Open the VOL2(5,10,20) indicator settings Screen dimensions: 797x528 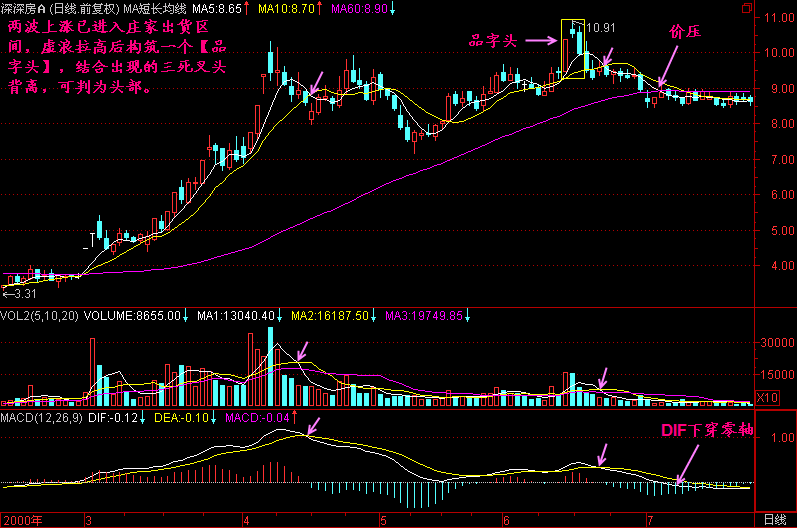tap(39, 316)
